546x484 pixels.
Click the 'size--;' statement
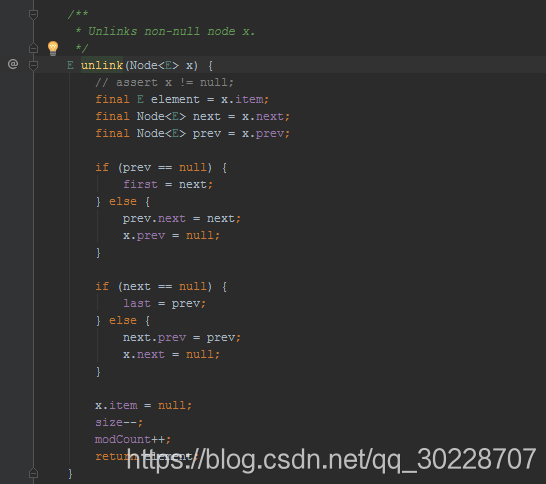[119, 423]
